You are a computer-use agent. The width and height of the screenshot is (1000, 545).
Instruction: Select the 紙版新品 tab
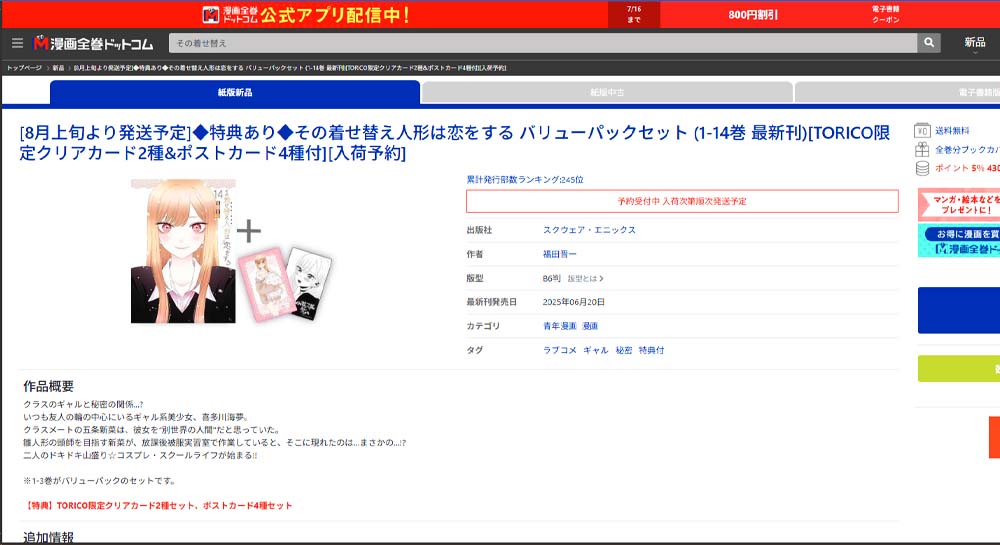point(235,92)
